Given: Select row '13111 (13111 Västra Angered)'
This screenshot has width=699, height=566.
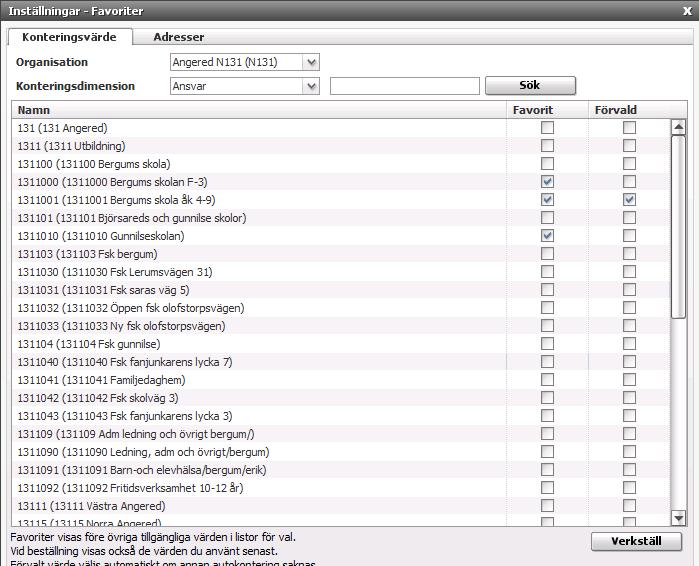Looking at the screenshot, I should (341, 506).
